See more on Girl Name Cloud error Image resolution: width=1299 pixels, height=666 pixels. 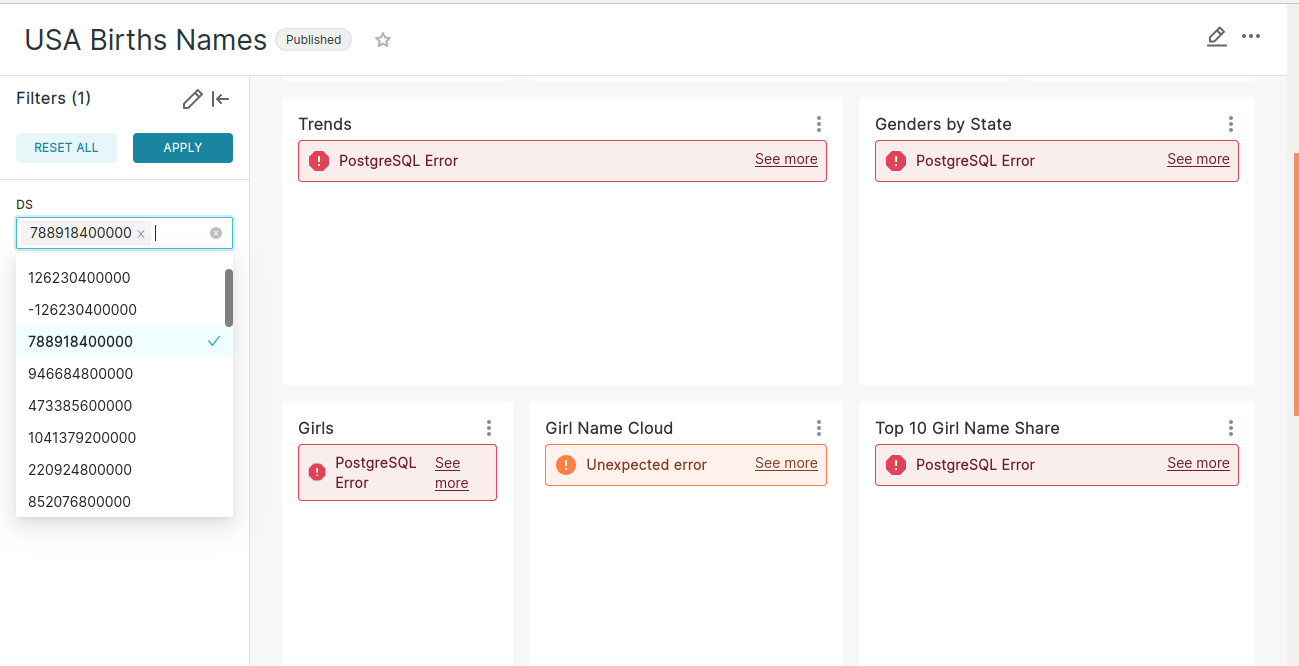[786, 464]
